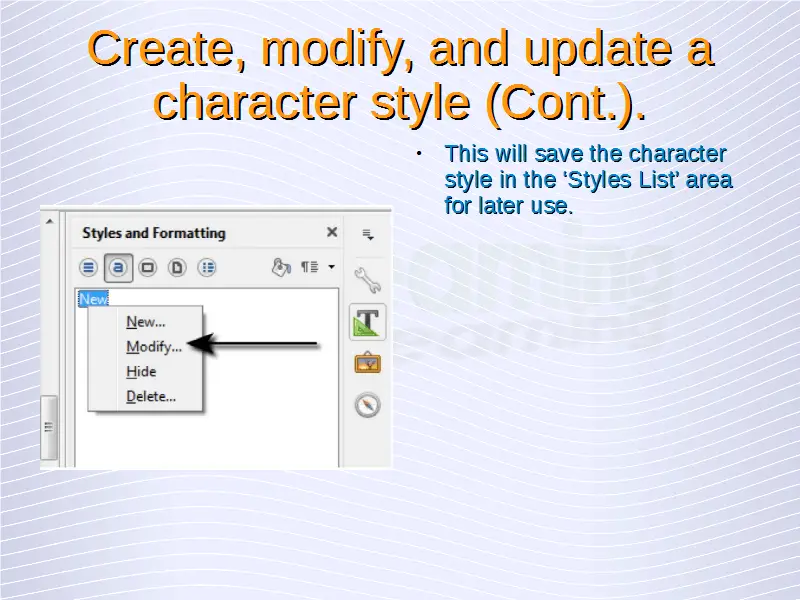800x600 pixels.
Task: Select Styles and Formatting sidebar tab
Action: click(x=368, y=322)
